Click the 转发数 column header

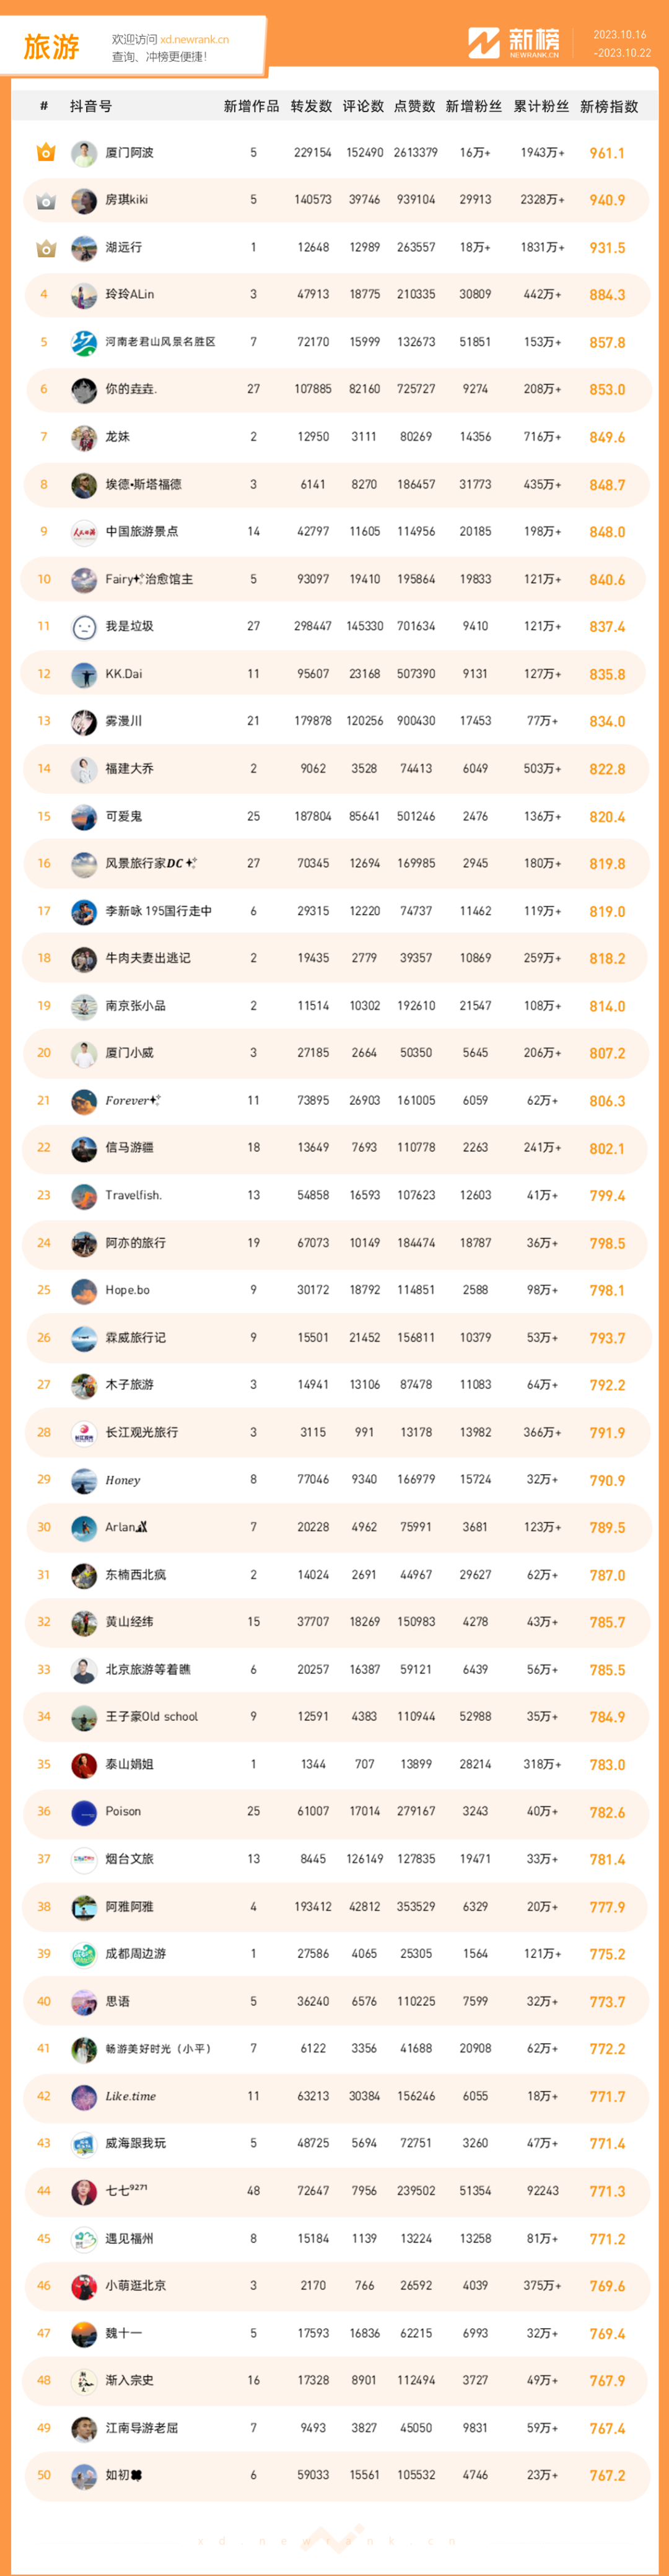click(311, 106)
